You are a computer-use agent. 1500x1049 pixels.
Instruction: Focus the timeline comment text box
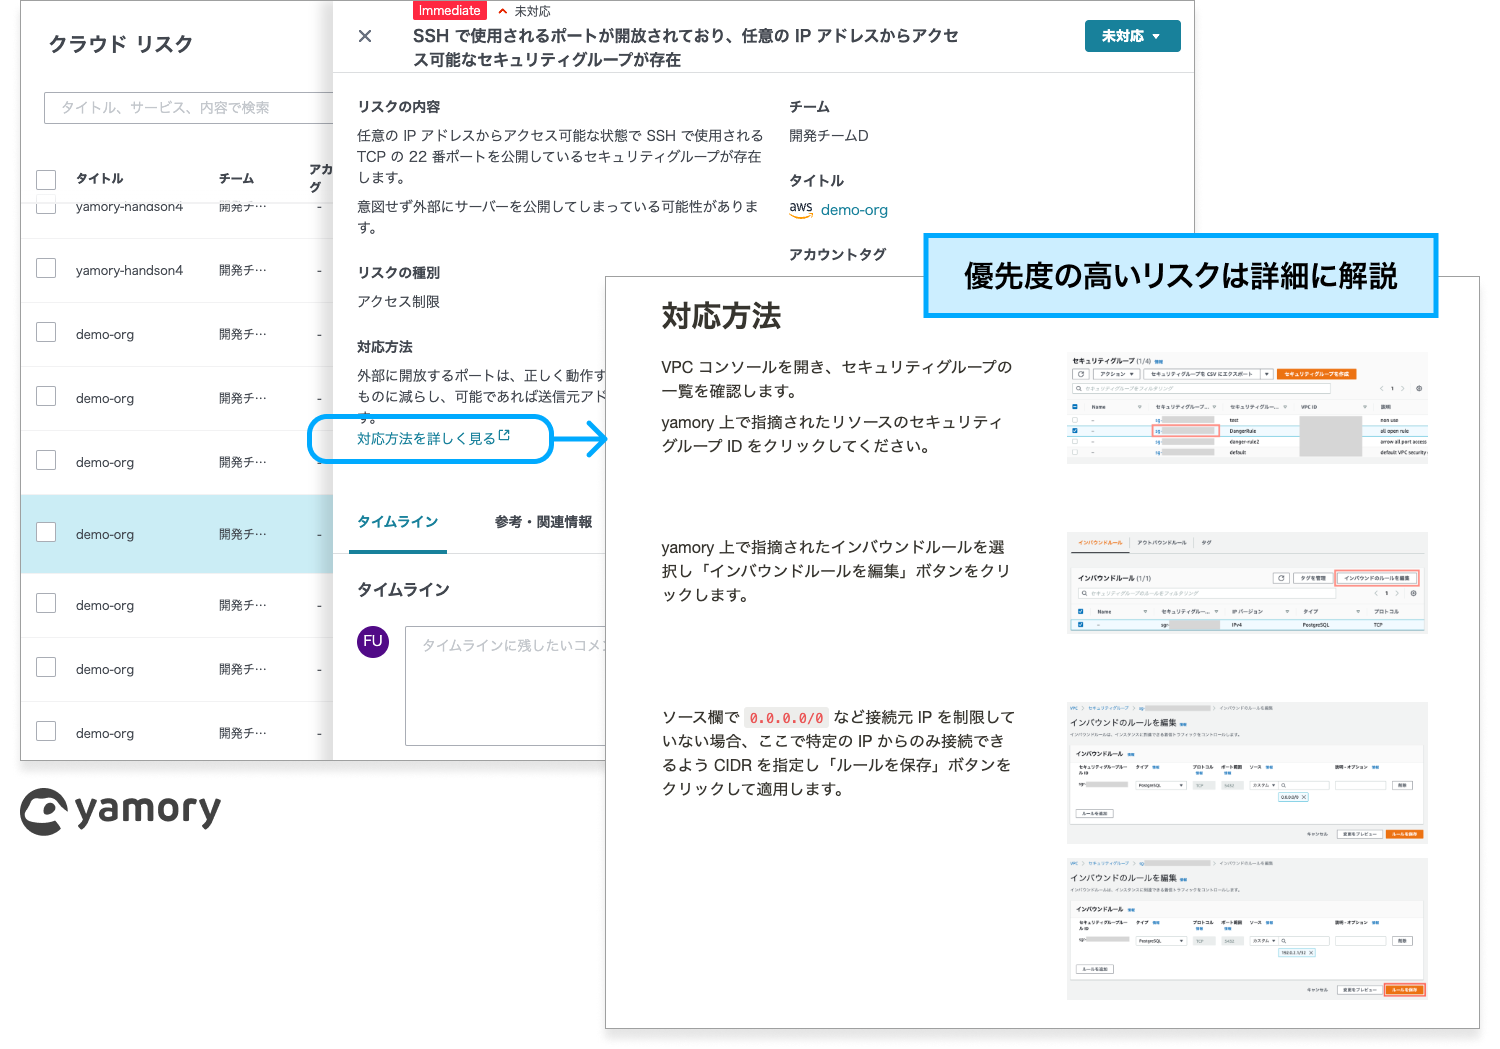506,687
